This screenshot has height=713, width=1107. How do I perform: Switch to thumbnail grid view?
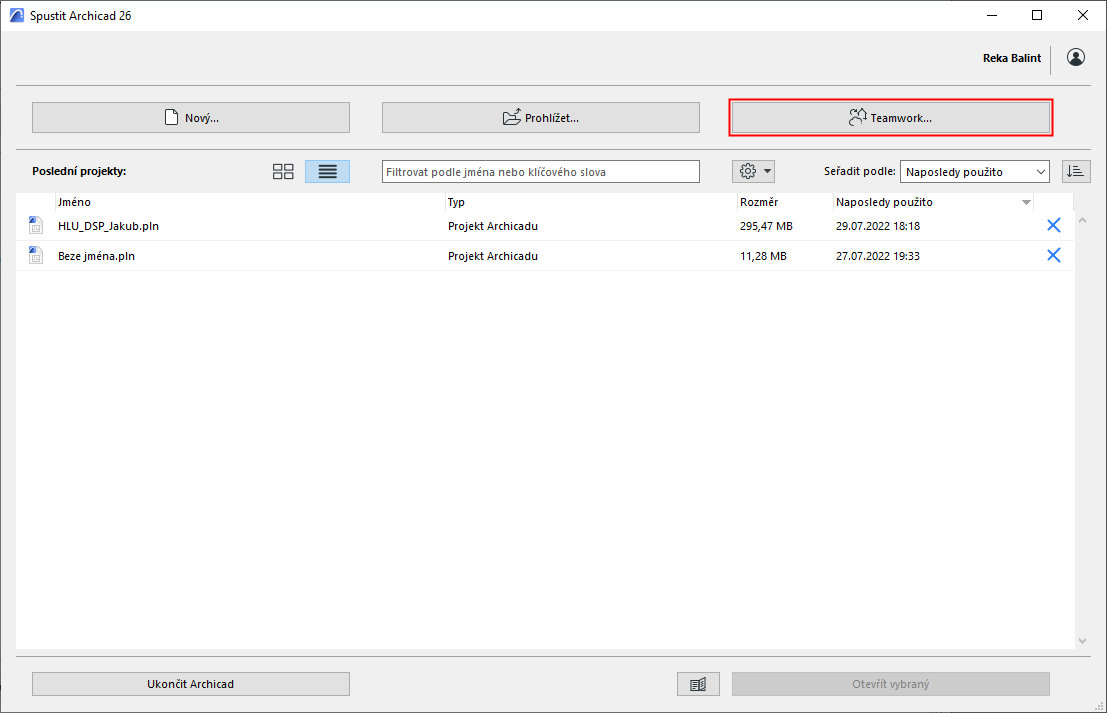[283, 172]
